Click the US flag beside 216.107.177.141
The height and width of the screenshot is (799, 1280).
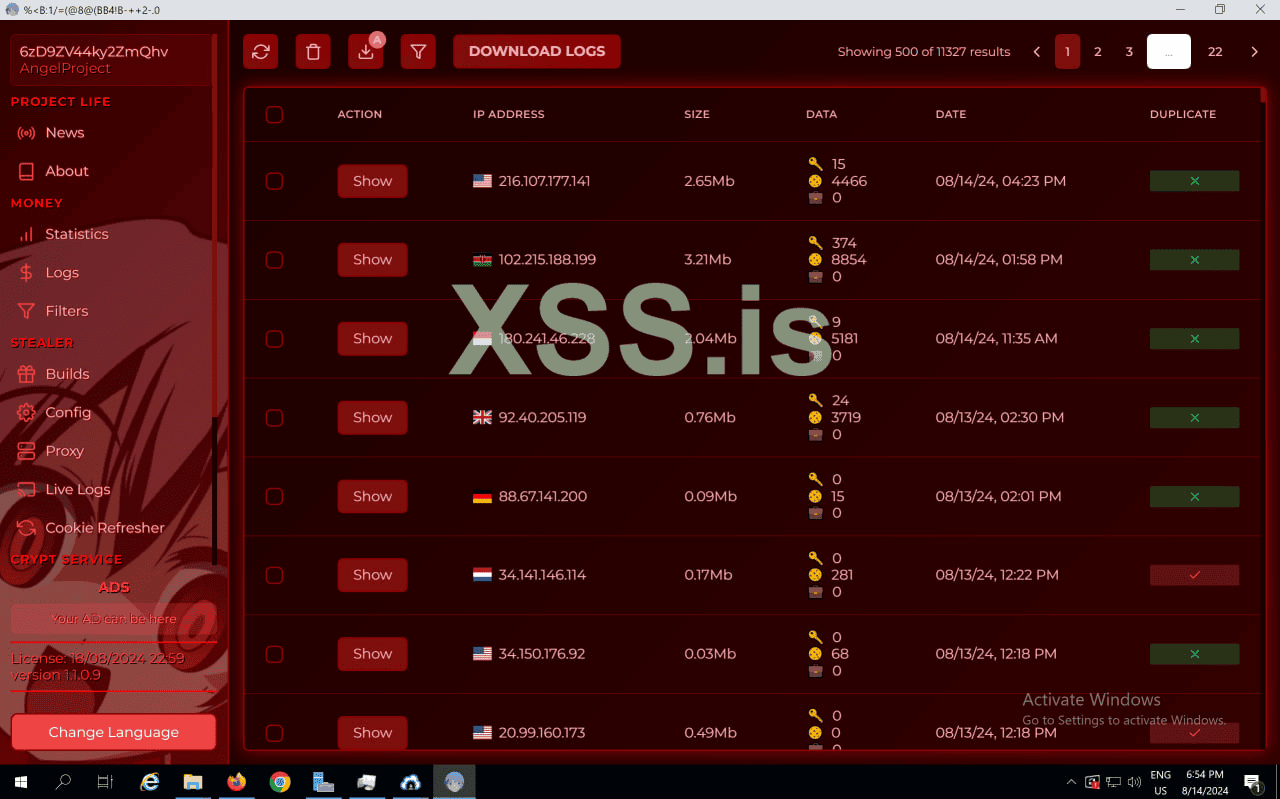click(482, 181)
